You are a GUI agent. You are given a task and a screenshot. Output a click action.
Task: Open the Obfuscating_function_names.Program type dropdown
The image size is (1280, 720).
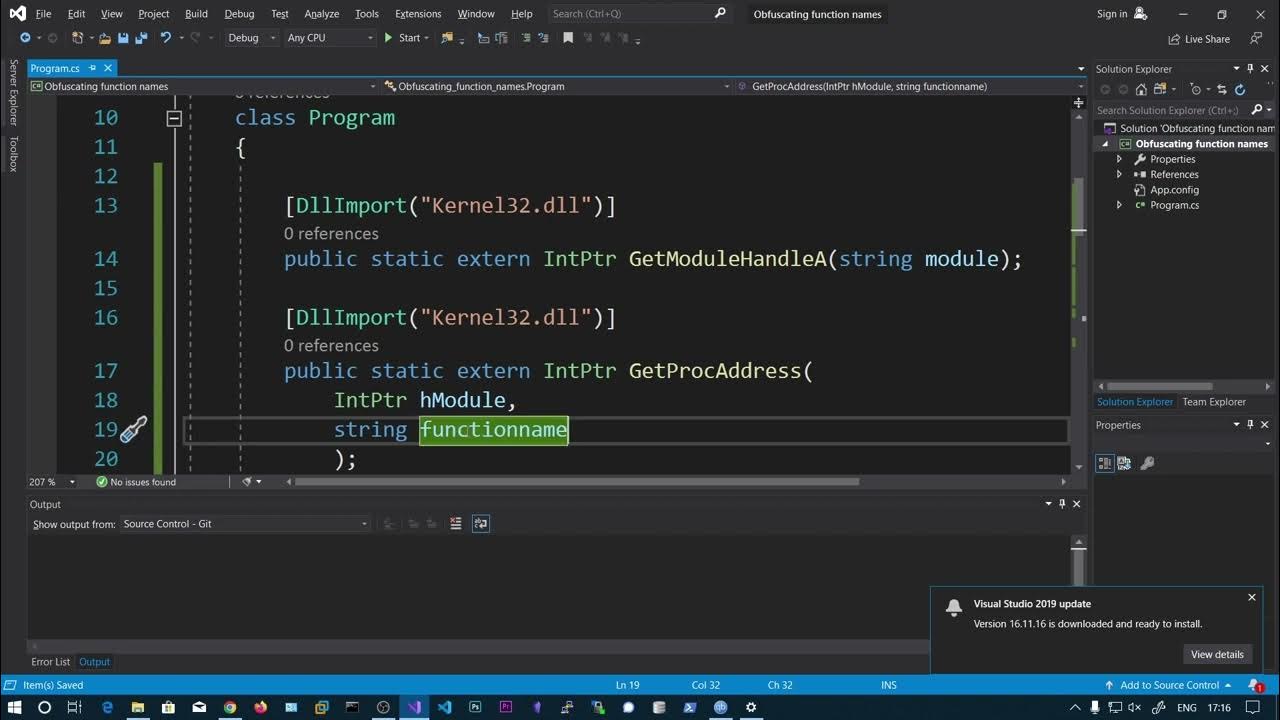coord(558,86)
